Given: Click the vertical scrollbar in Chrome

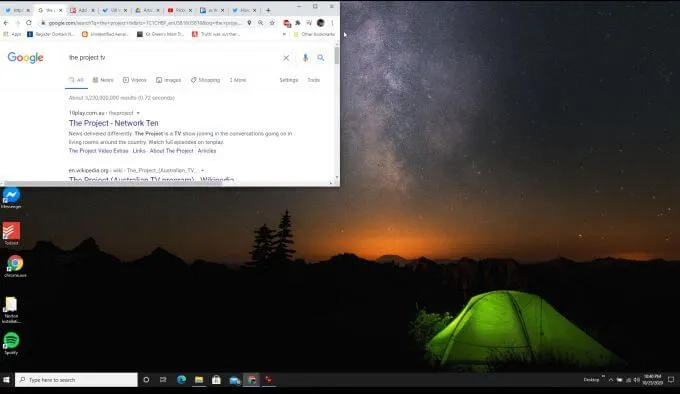Looking at the screenshot, I should pyautogui.click(x=337, y=56).
